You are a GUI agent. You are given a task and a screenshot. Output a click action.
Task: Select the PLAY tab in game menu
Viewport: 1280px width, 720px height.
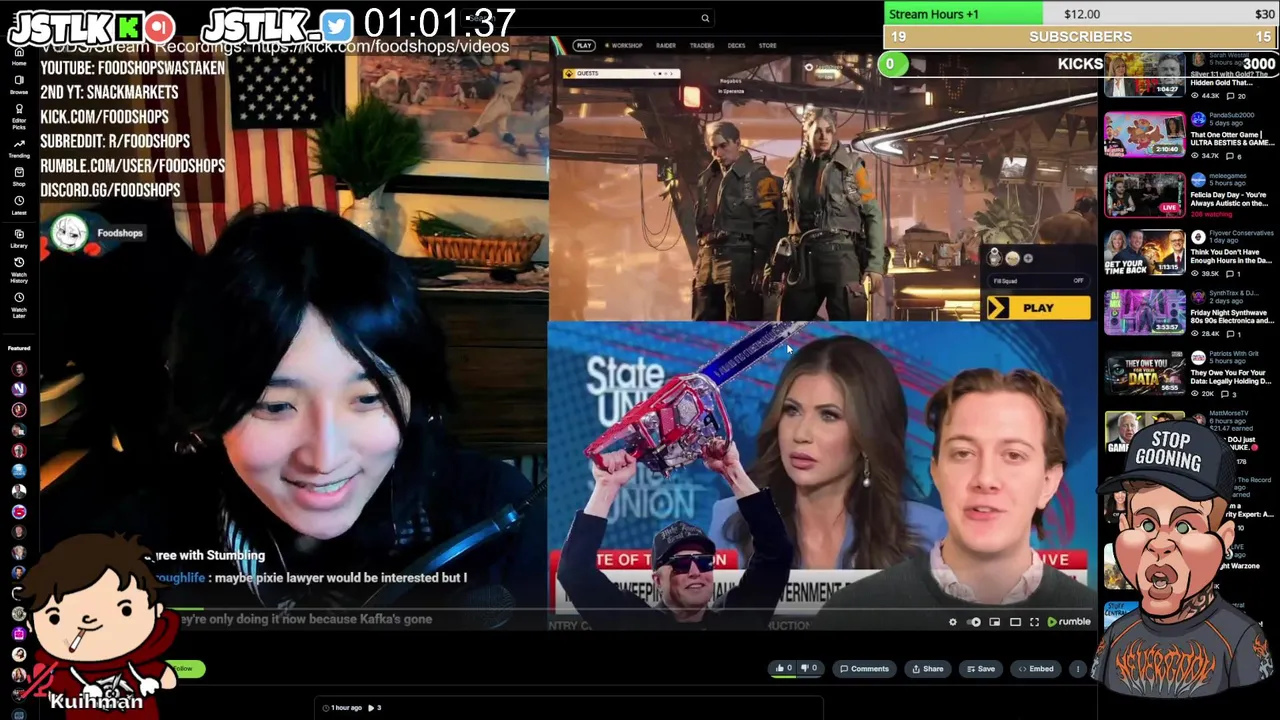coord(584,46)
